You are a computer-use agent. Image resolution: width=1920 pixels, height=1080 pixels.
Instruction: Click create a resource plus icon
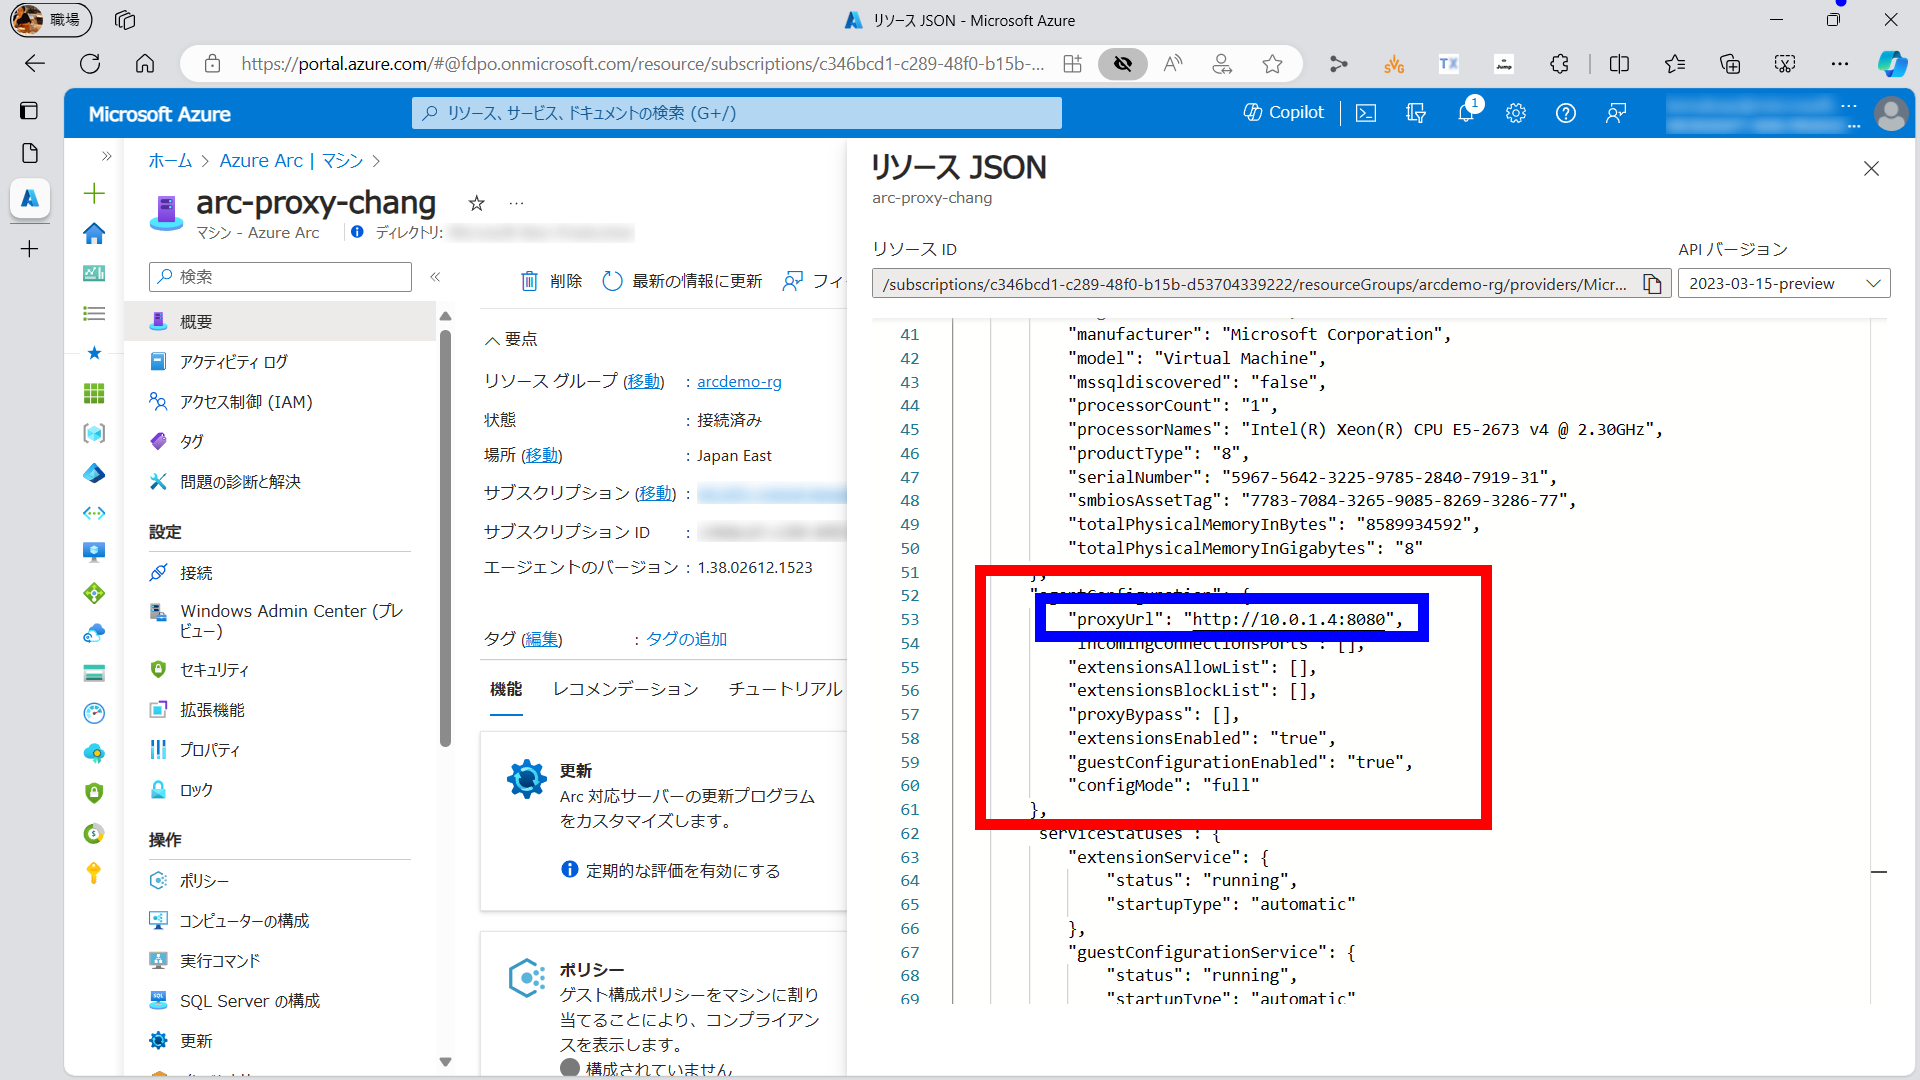click(94, 193)
